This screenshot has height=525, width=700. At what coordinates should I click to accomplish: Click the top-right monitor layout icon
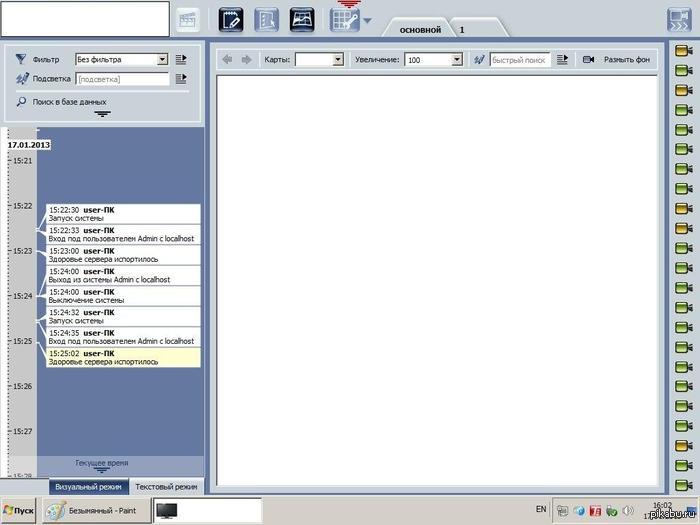click(x=681, y=19)
